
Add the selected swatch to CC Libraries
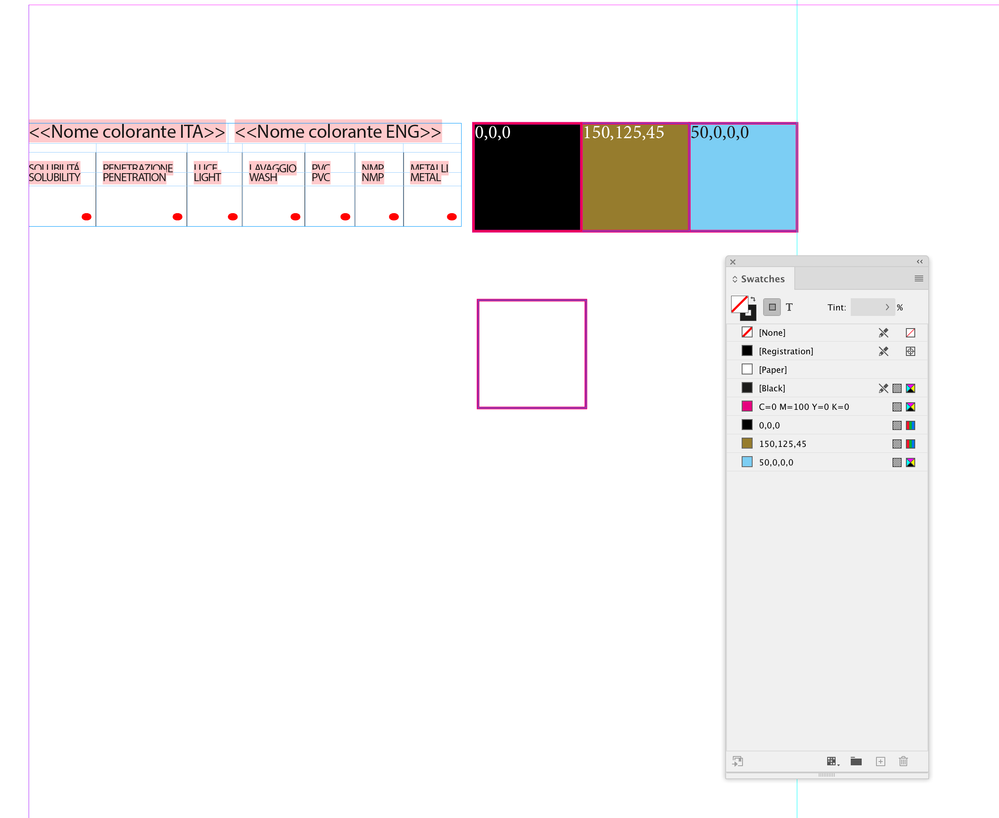pyautogui.click(x=737, y=761)
